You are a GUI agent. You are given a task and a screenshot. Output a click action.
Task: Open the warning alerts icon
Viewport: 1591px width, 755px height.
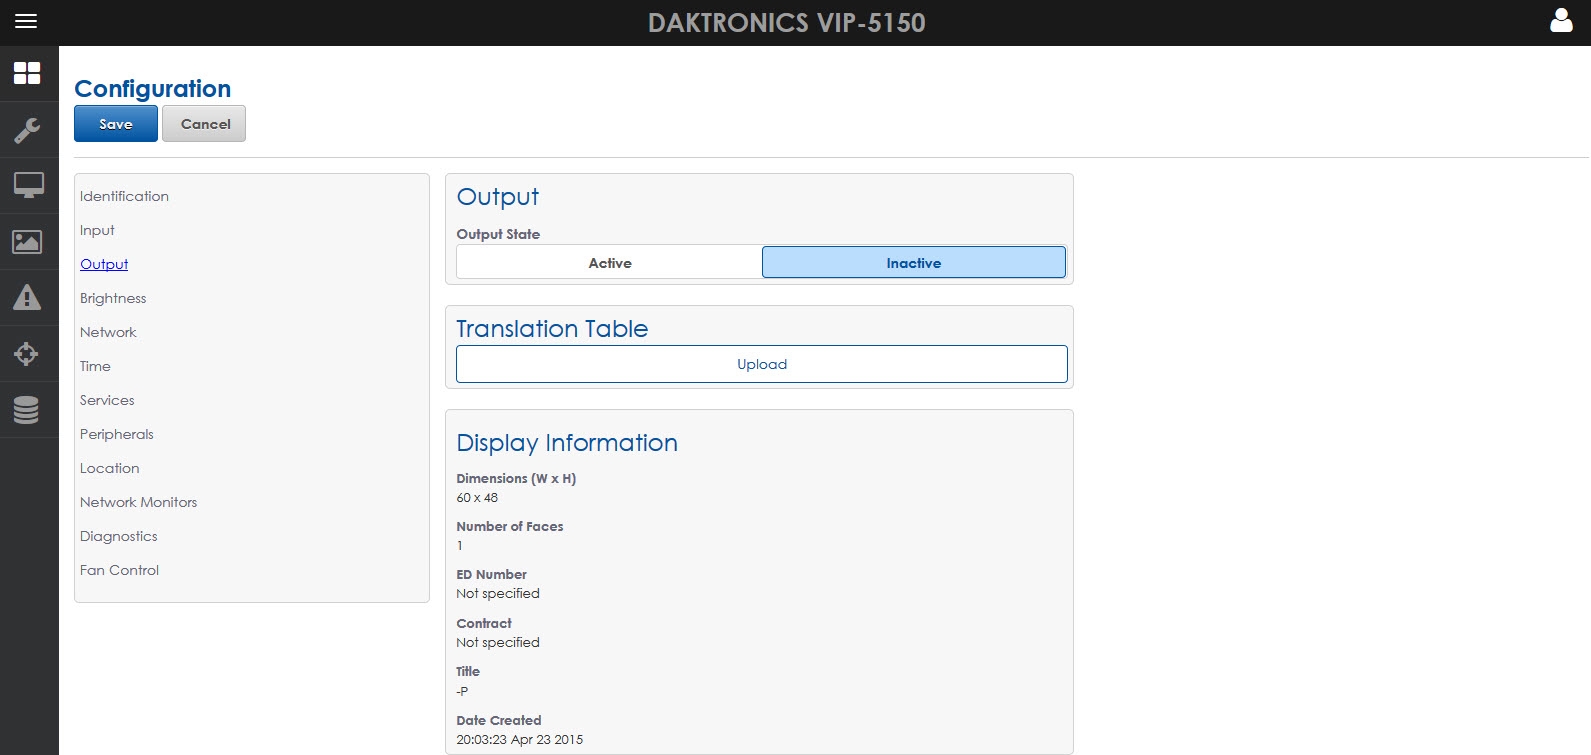(x=27, y=297)
